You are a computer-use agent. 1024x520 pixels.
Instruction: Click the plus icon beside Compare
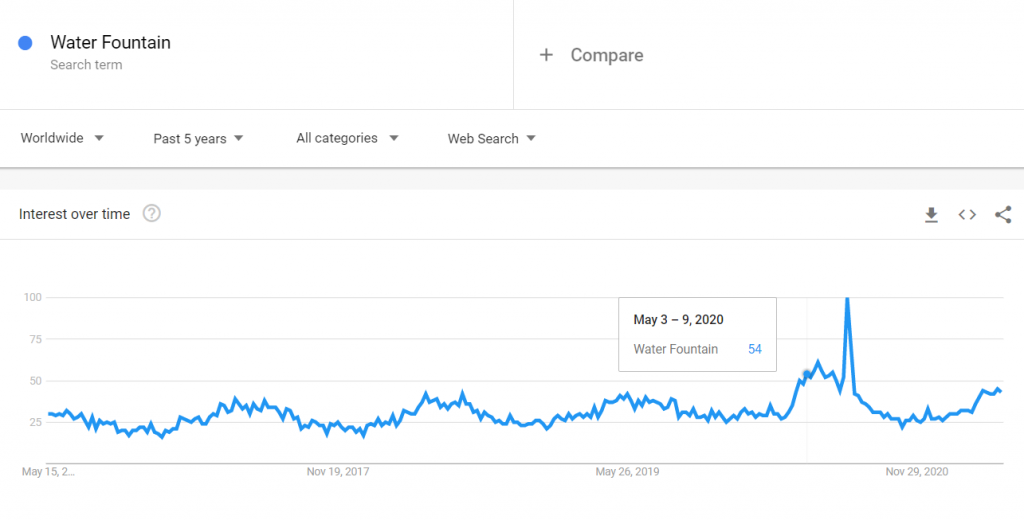point(546,55)
